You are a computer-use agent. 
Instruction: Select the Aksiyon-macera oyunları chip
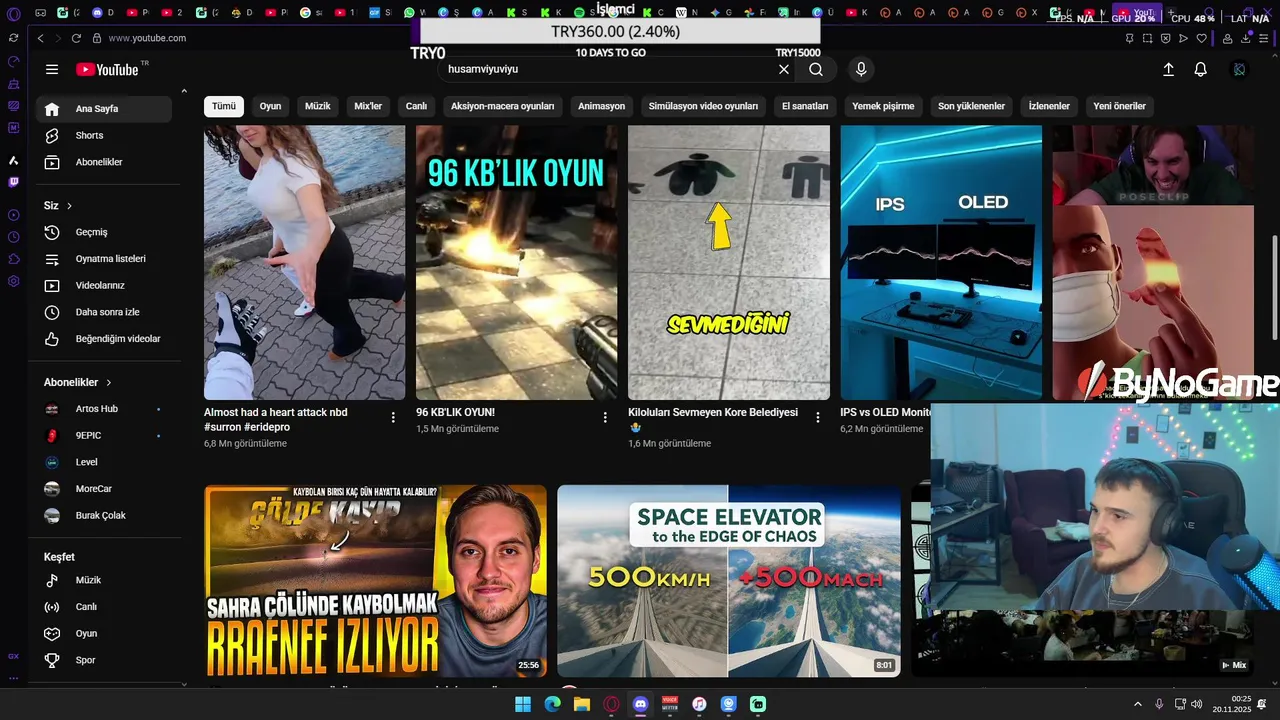click(x=502, y=106)
